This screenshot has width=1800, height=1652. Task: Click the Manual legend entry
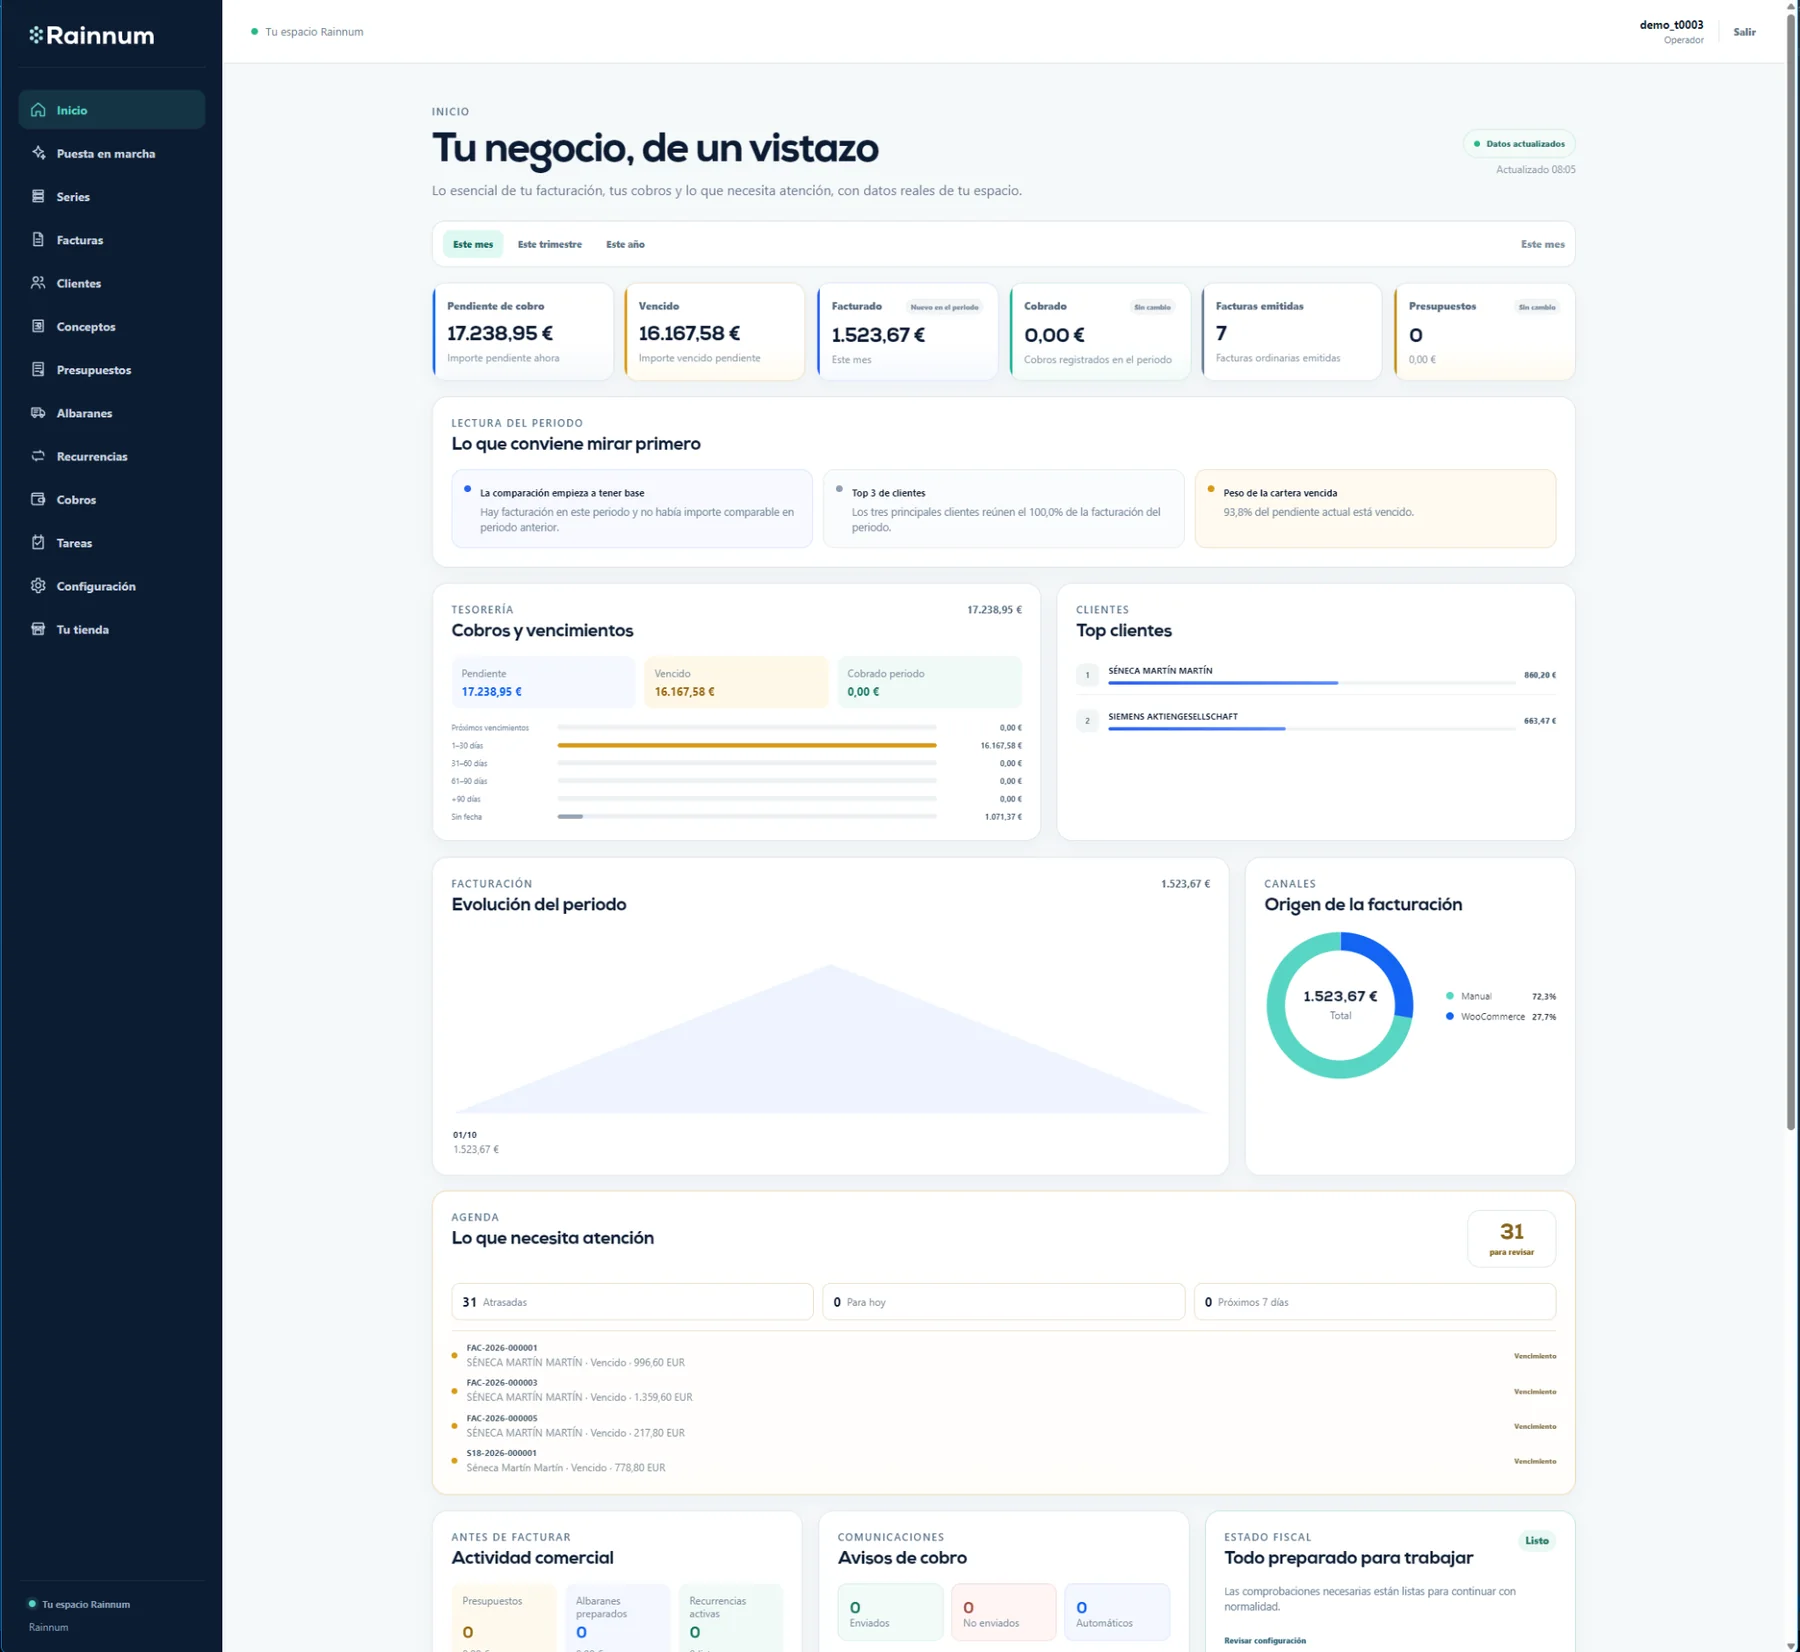[x=1501, y=996]
